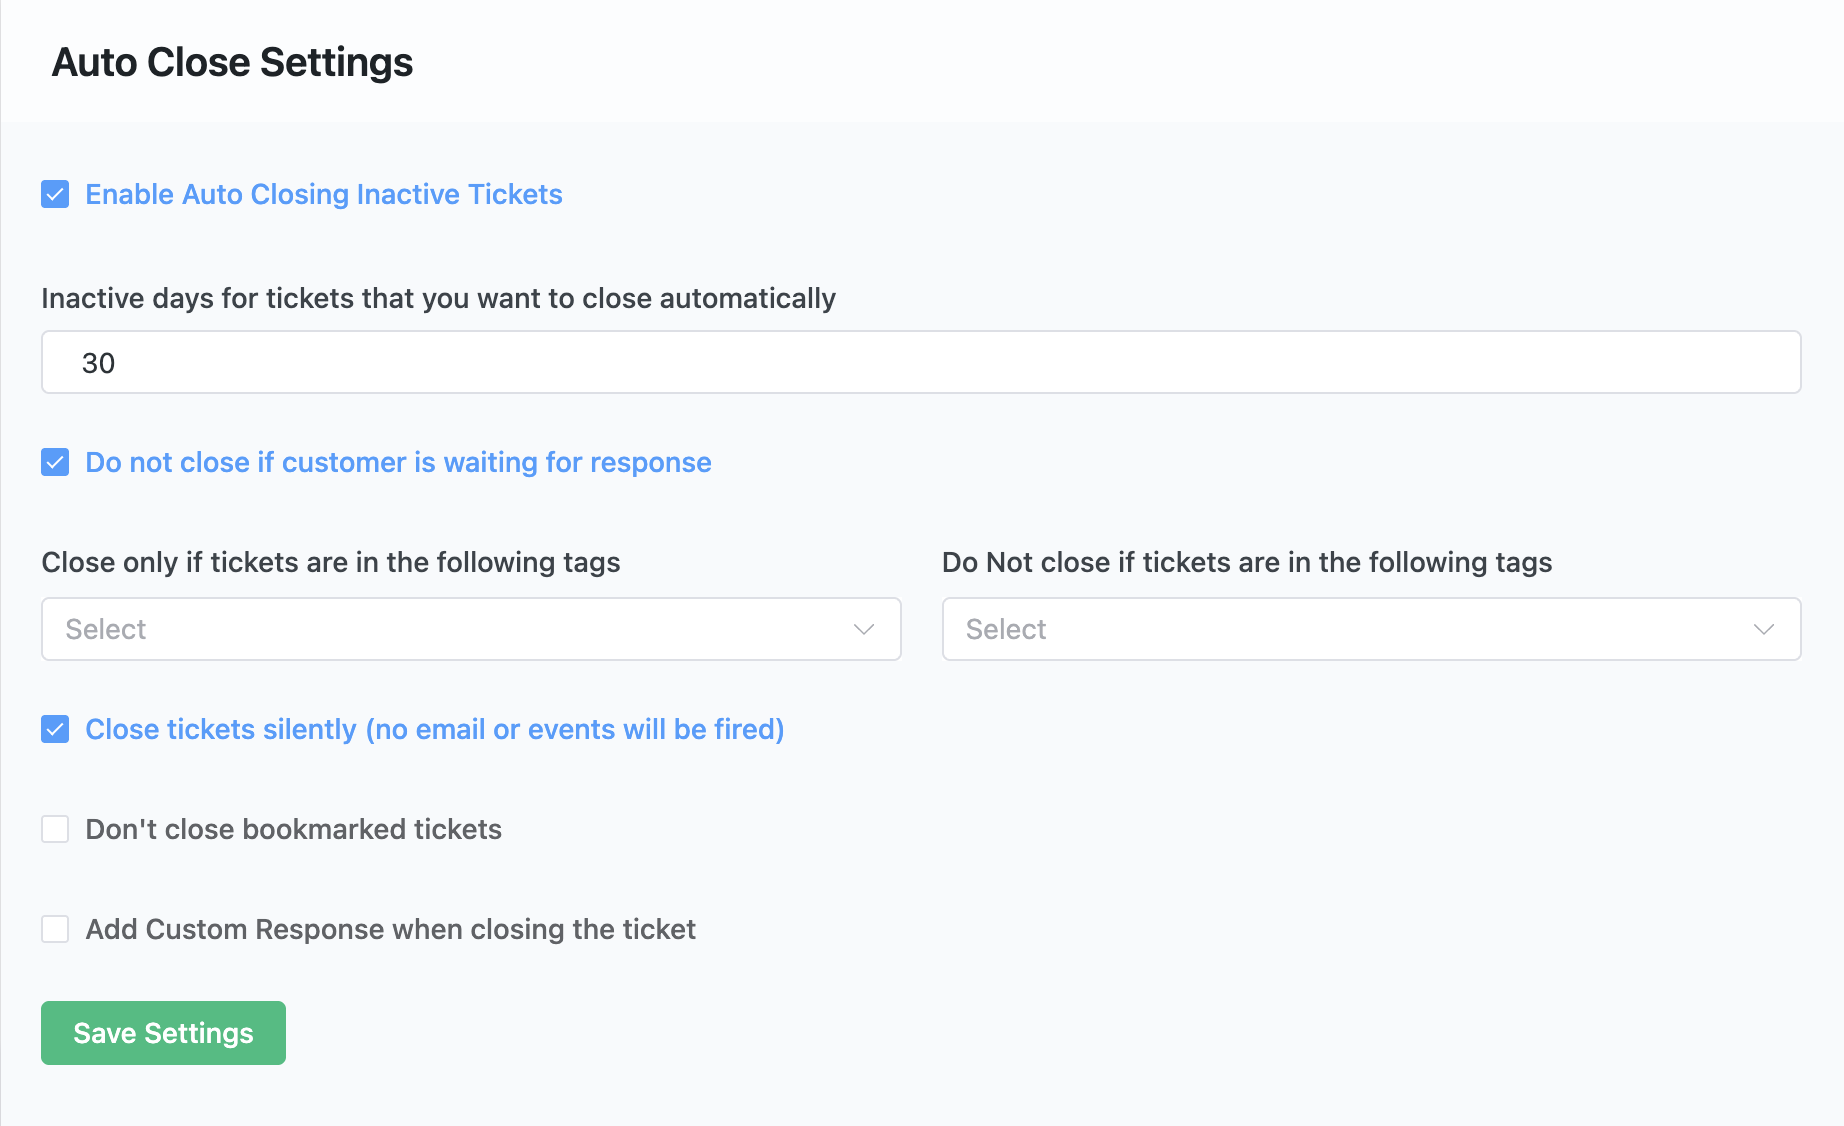Viewport: 1844px width, 1126px height.
Task: Click the 'Inactive days for tickets' field label
Action: pyautogui.click(x=438, y=298)
